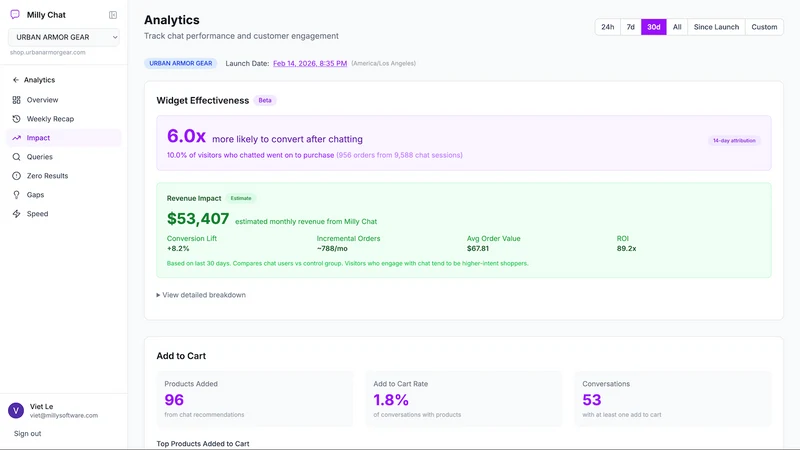Click the ~788/mo Incremental Orders value
800x450 pixels.
pos(332,248)
